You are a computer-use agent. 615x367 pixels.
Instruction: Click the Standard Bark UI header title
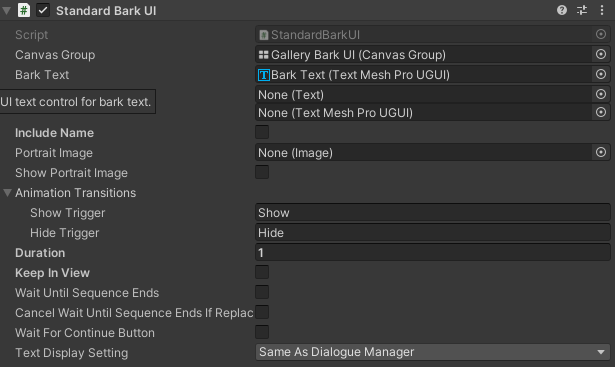click(106, 11)
